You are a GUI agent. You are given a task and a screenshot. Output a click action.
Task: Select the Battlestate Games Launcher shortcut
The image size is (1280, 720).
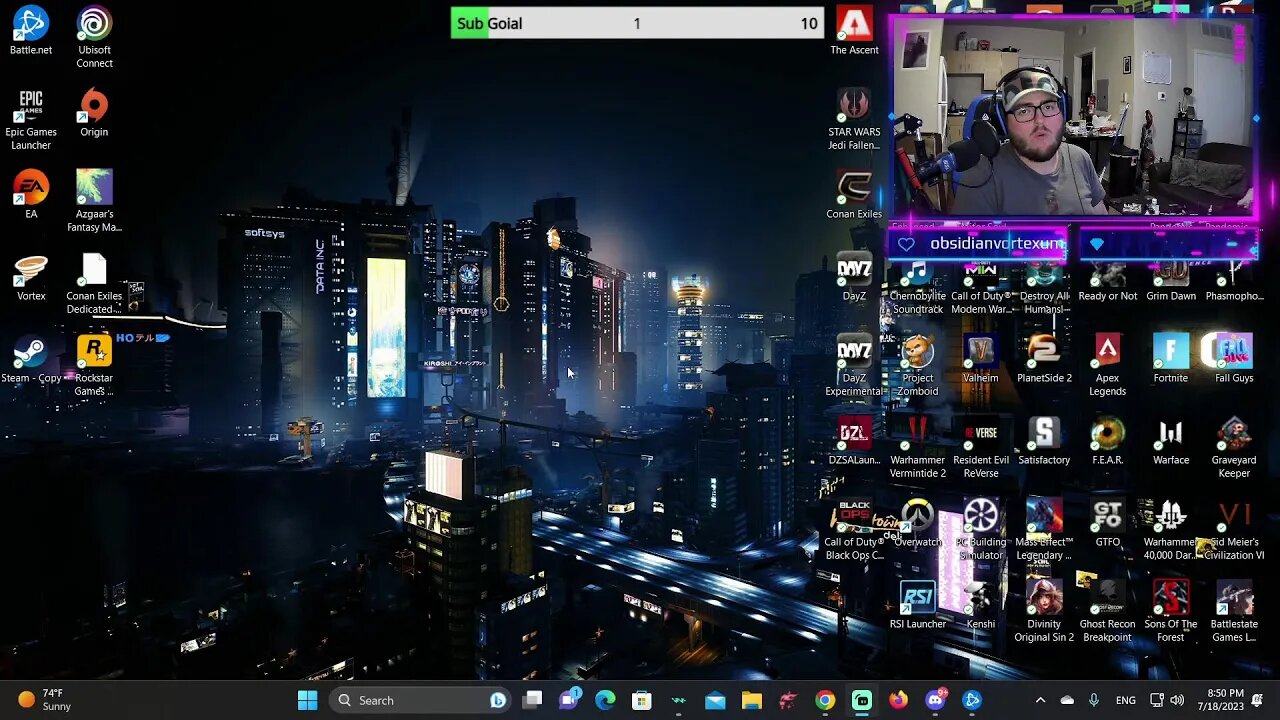point(1234,612)
